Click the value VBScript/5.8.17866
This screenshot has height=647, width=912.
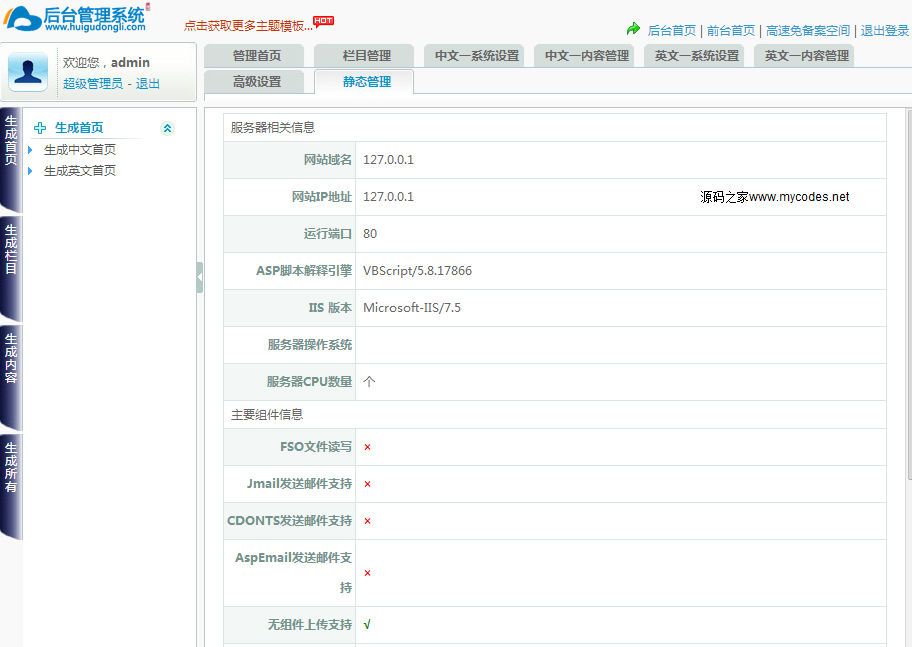click(x=418, y=271)
